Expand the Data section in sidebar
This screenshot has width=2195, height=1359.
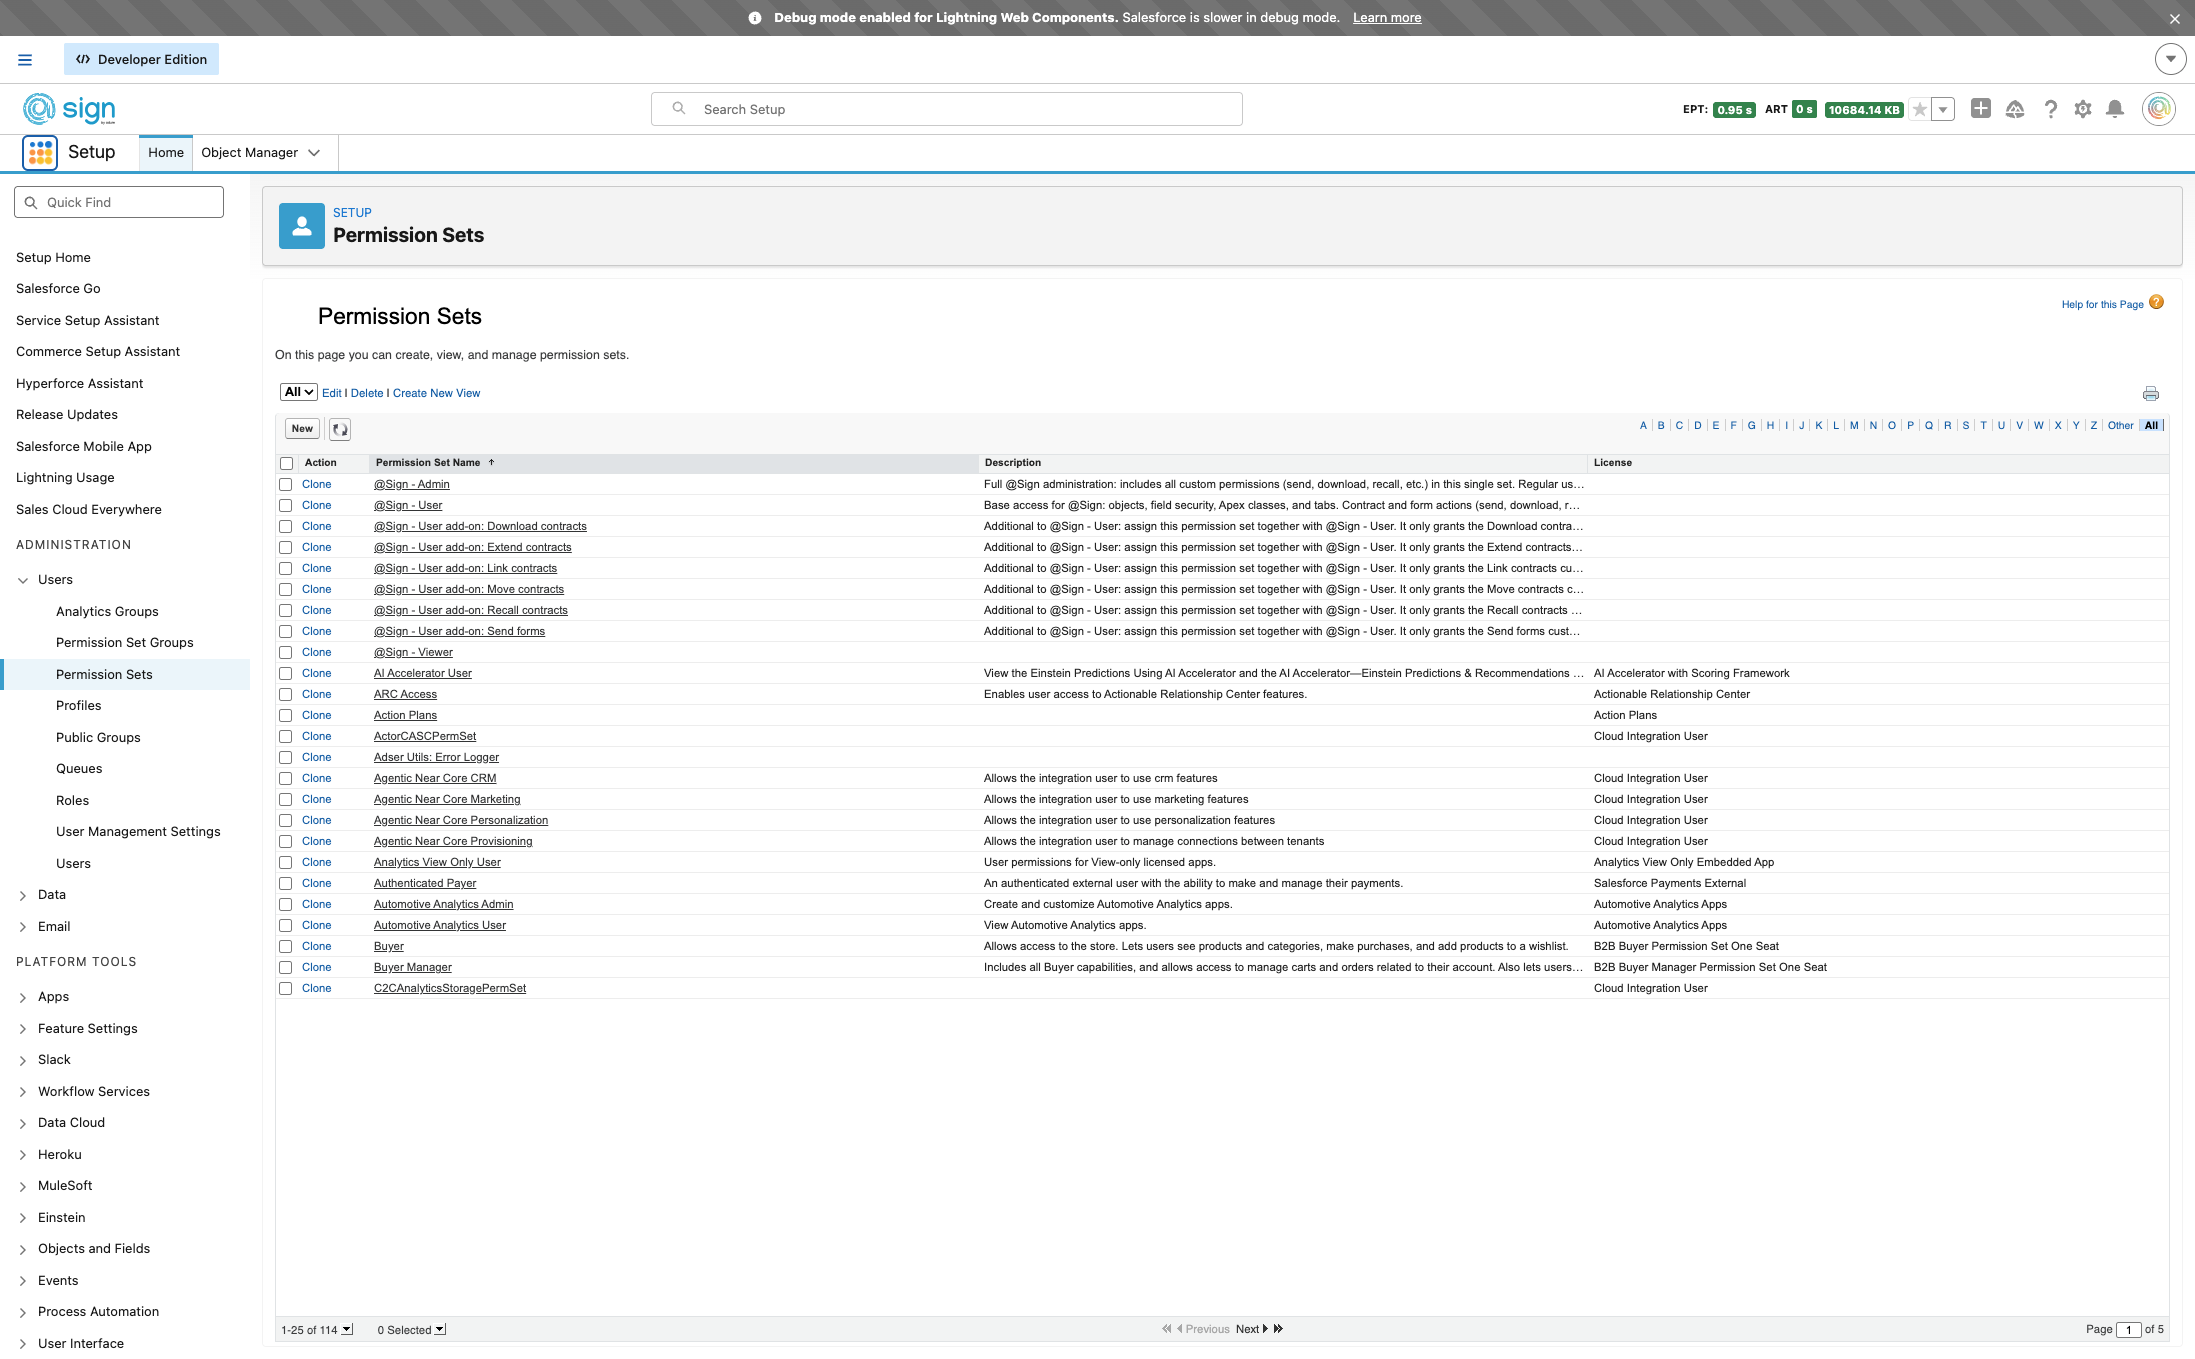[23, 895]
